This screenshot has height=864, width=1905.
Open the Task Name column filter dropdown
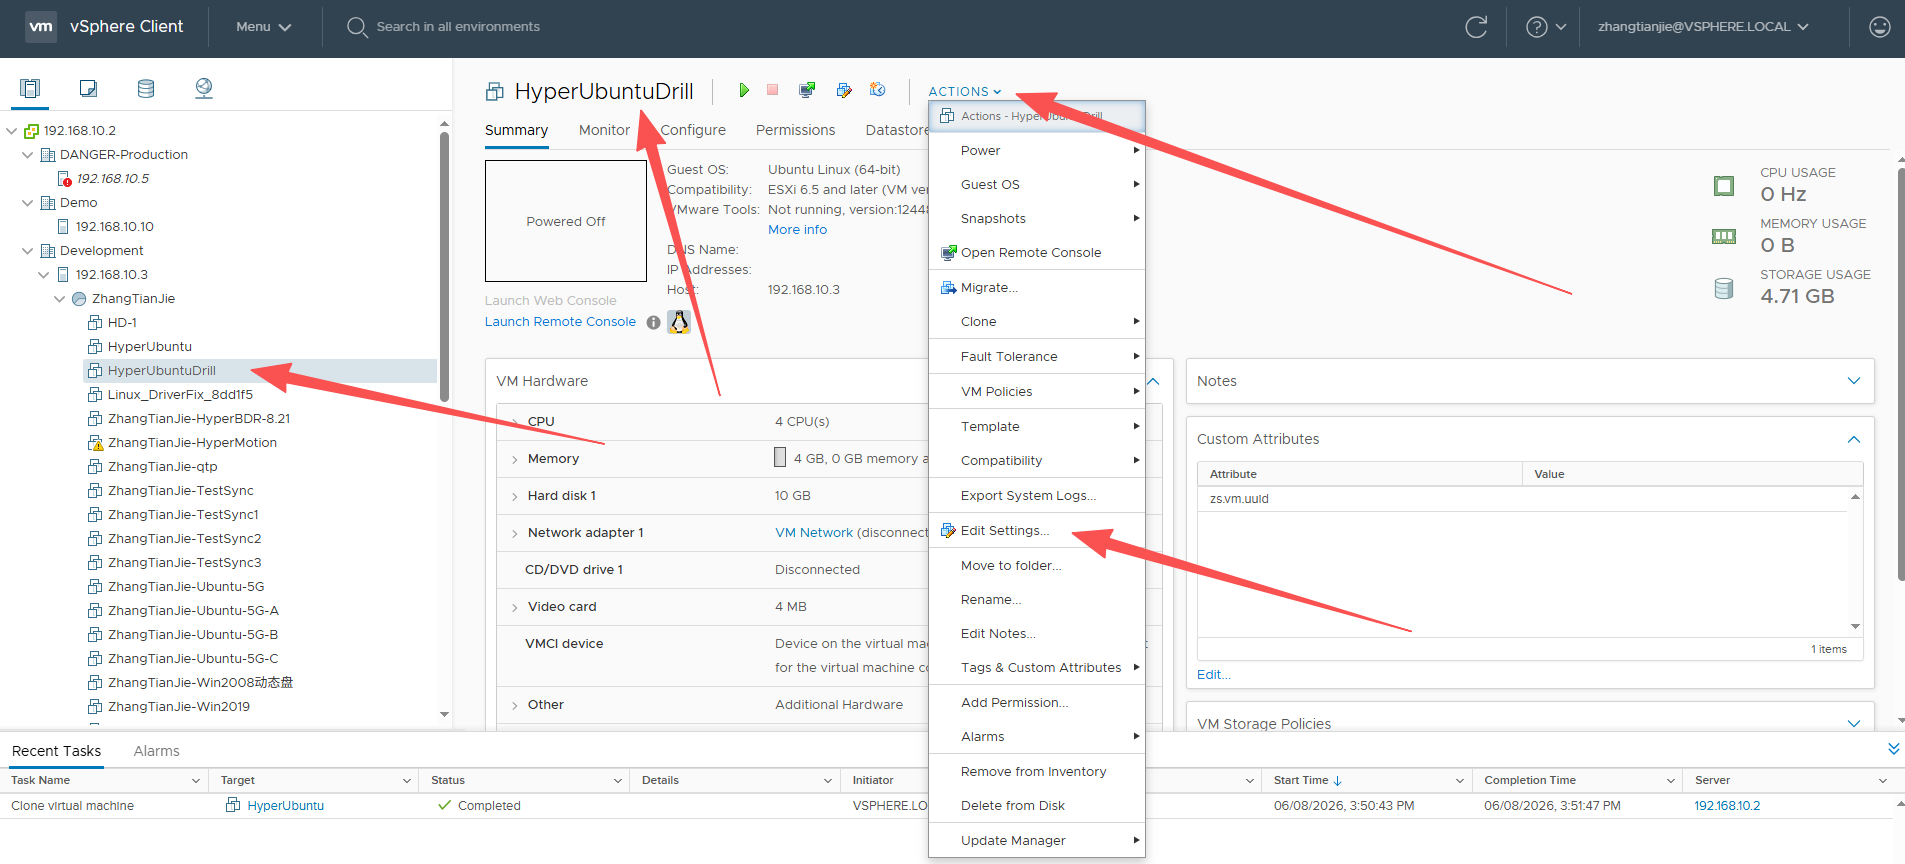[195, 781]
